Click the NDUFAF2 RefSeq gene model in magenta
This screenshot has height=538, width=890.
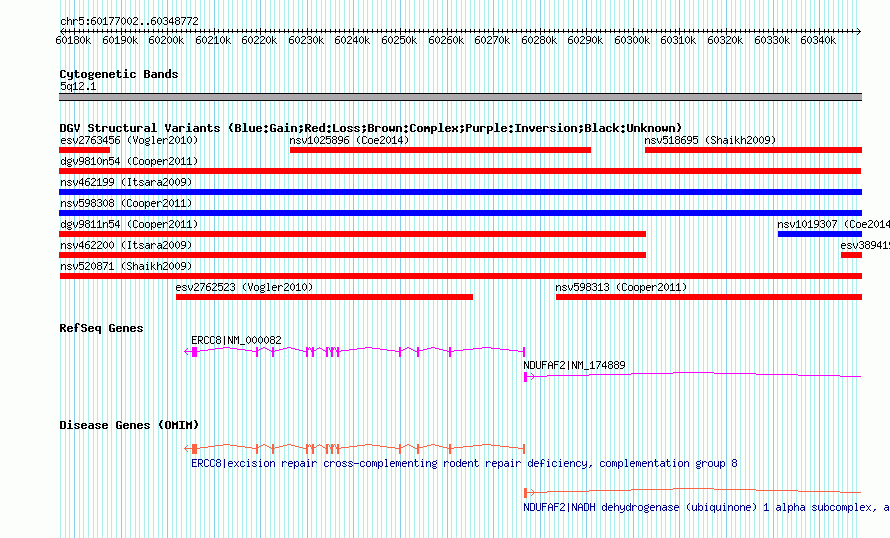coord(692,376)
